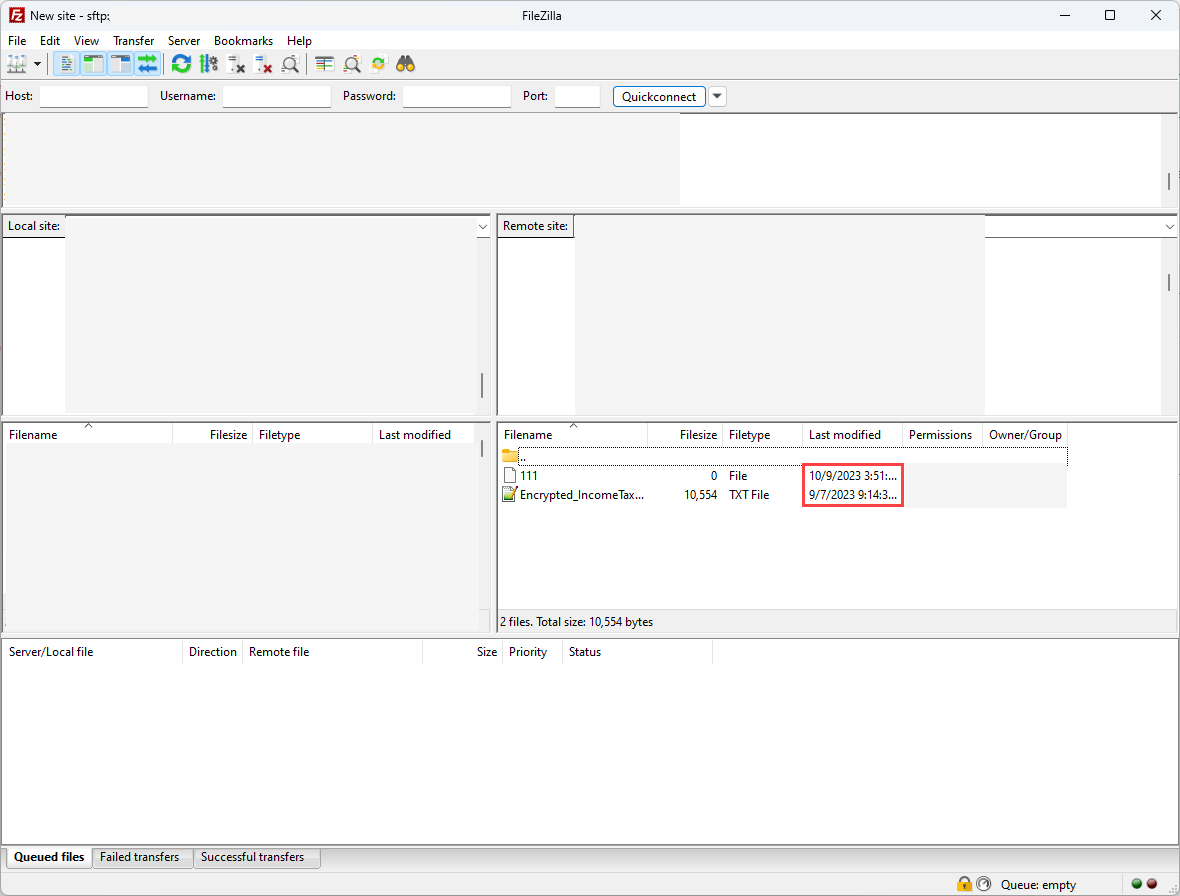Select the file icon for 111

click(509, 475)
